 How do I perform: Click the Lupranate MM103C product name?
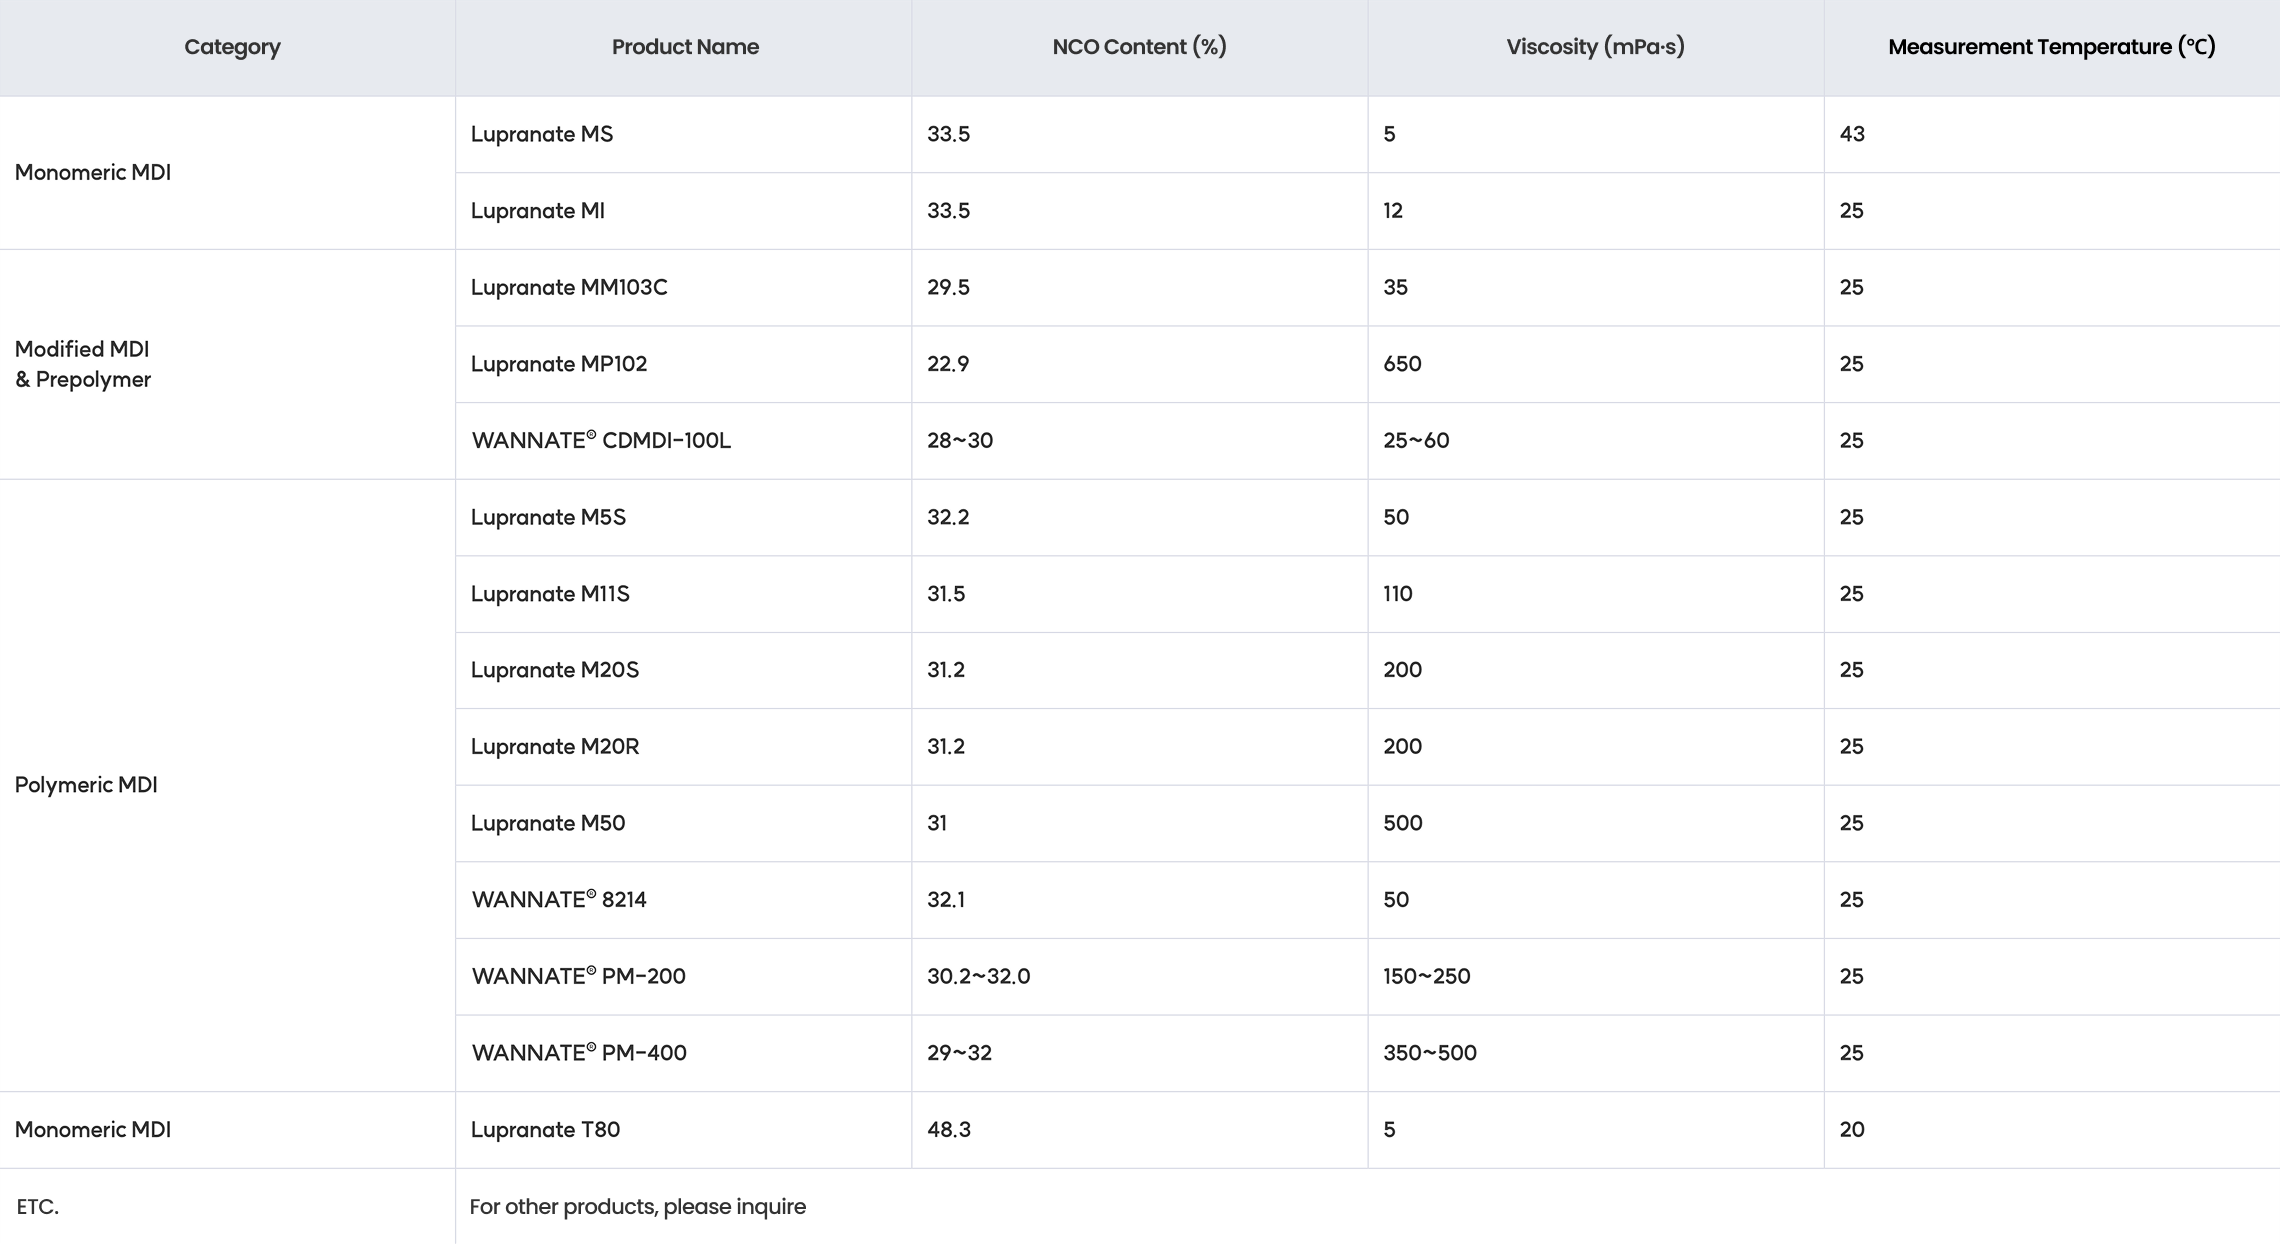click(569, 288)
